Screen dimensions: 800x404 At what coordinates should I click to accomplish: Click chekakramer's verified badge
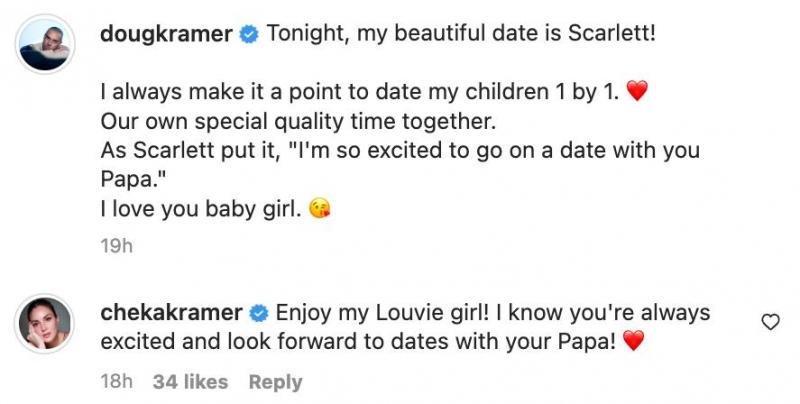point(258,314)
